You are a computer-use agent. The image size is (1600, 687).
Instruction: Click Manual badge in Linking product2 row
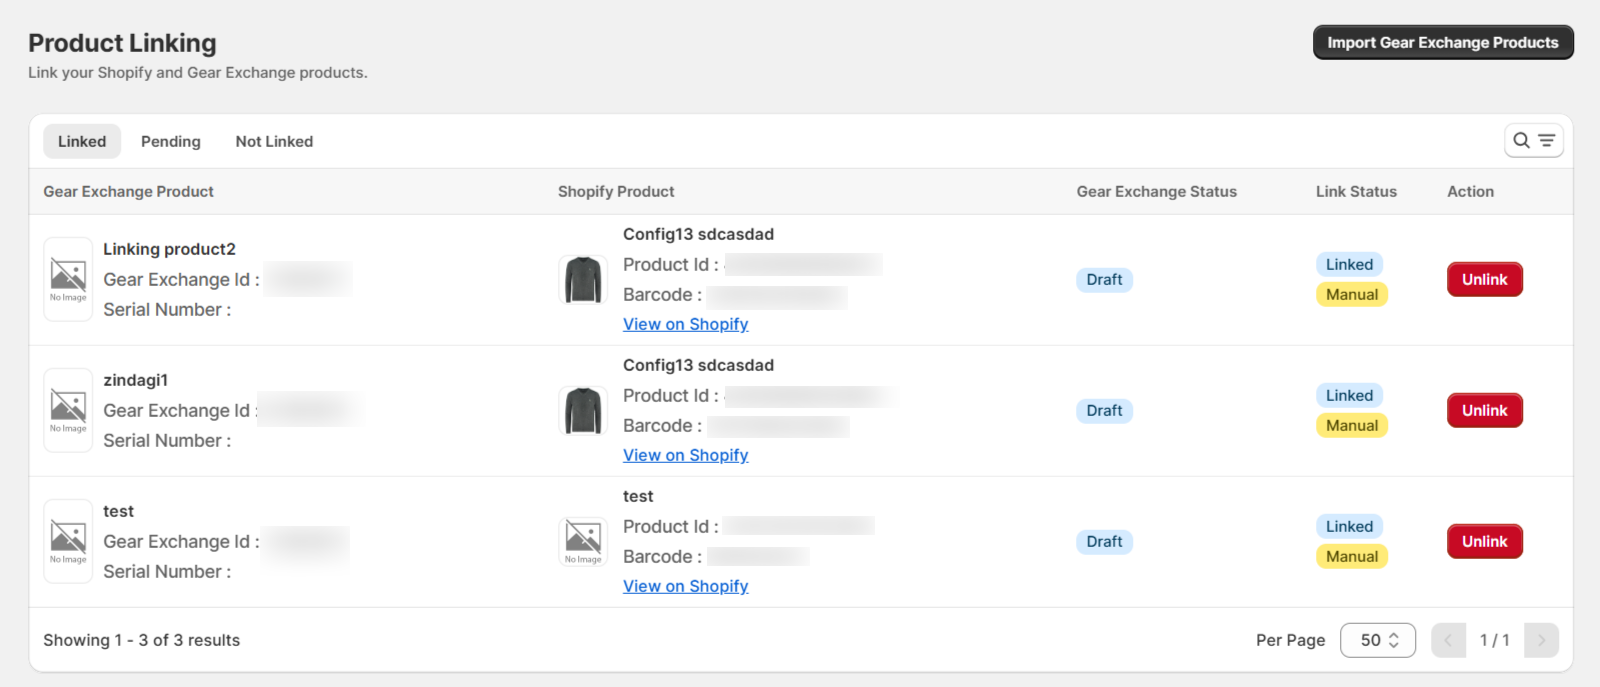[1352, 294]
